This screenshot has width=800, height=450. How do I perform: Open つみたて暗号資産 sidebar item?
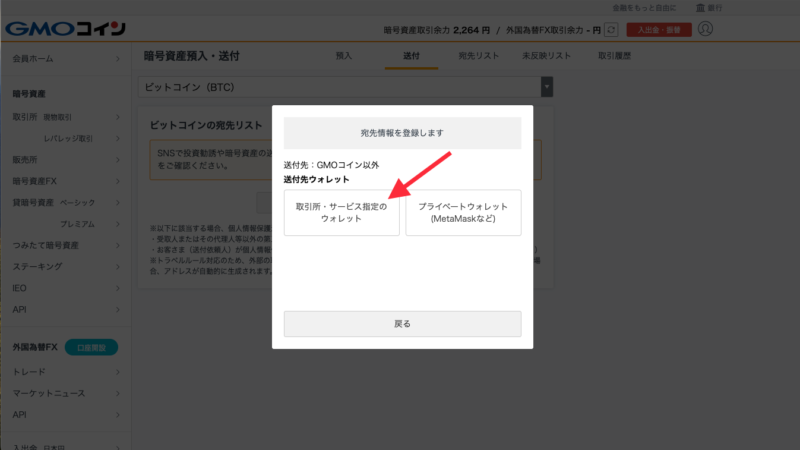pos(66,245)
